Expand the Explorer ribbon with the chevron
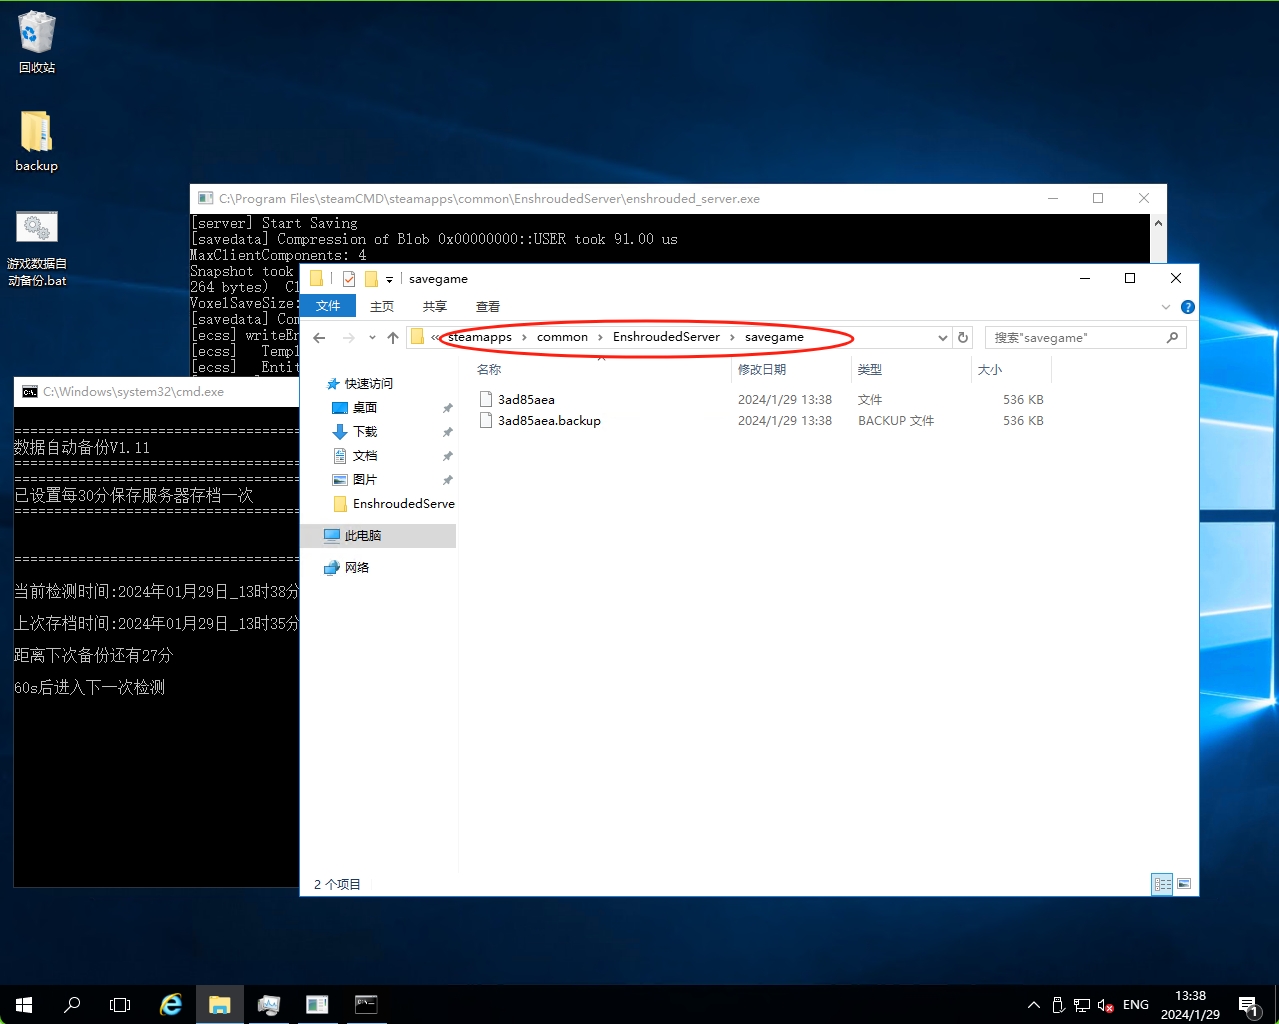 (x=1165, y=307)
